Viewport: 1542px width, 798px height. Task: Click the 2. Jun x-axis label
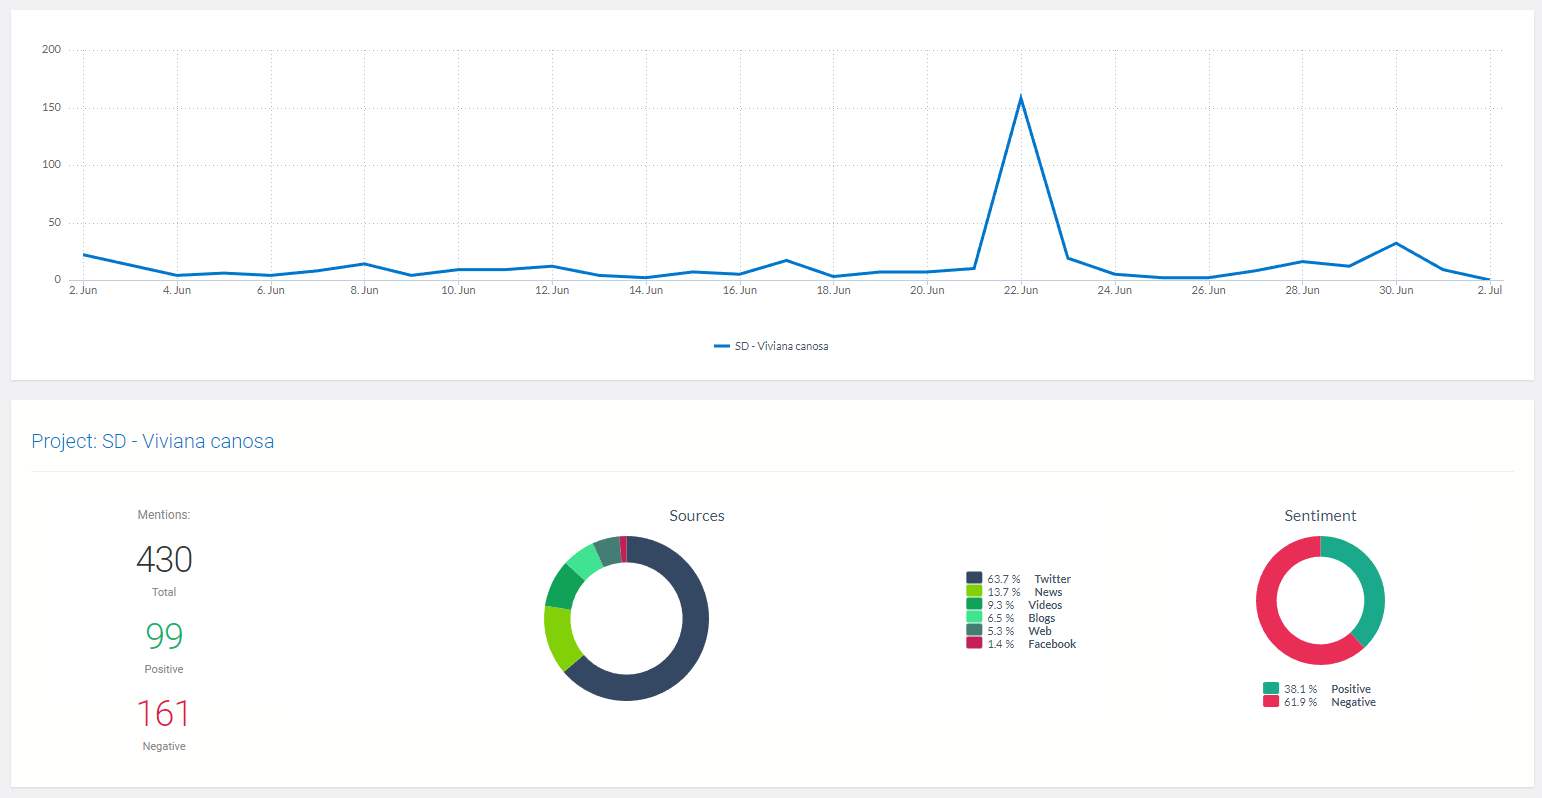click(x=83, y=290)
